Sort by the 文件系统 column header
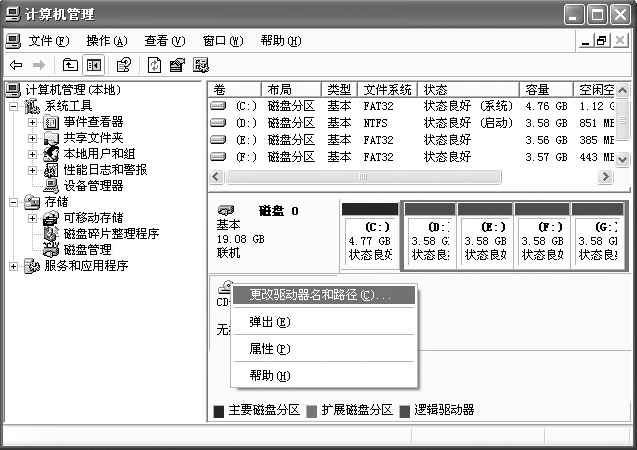 388,89
